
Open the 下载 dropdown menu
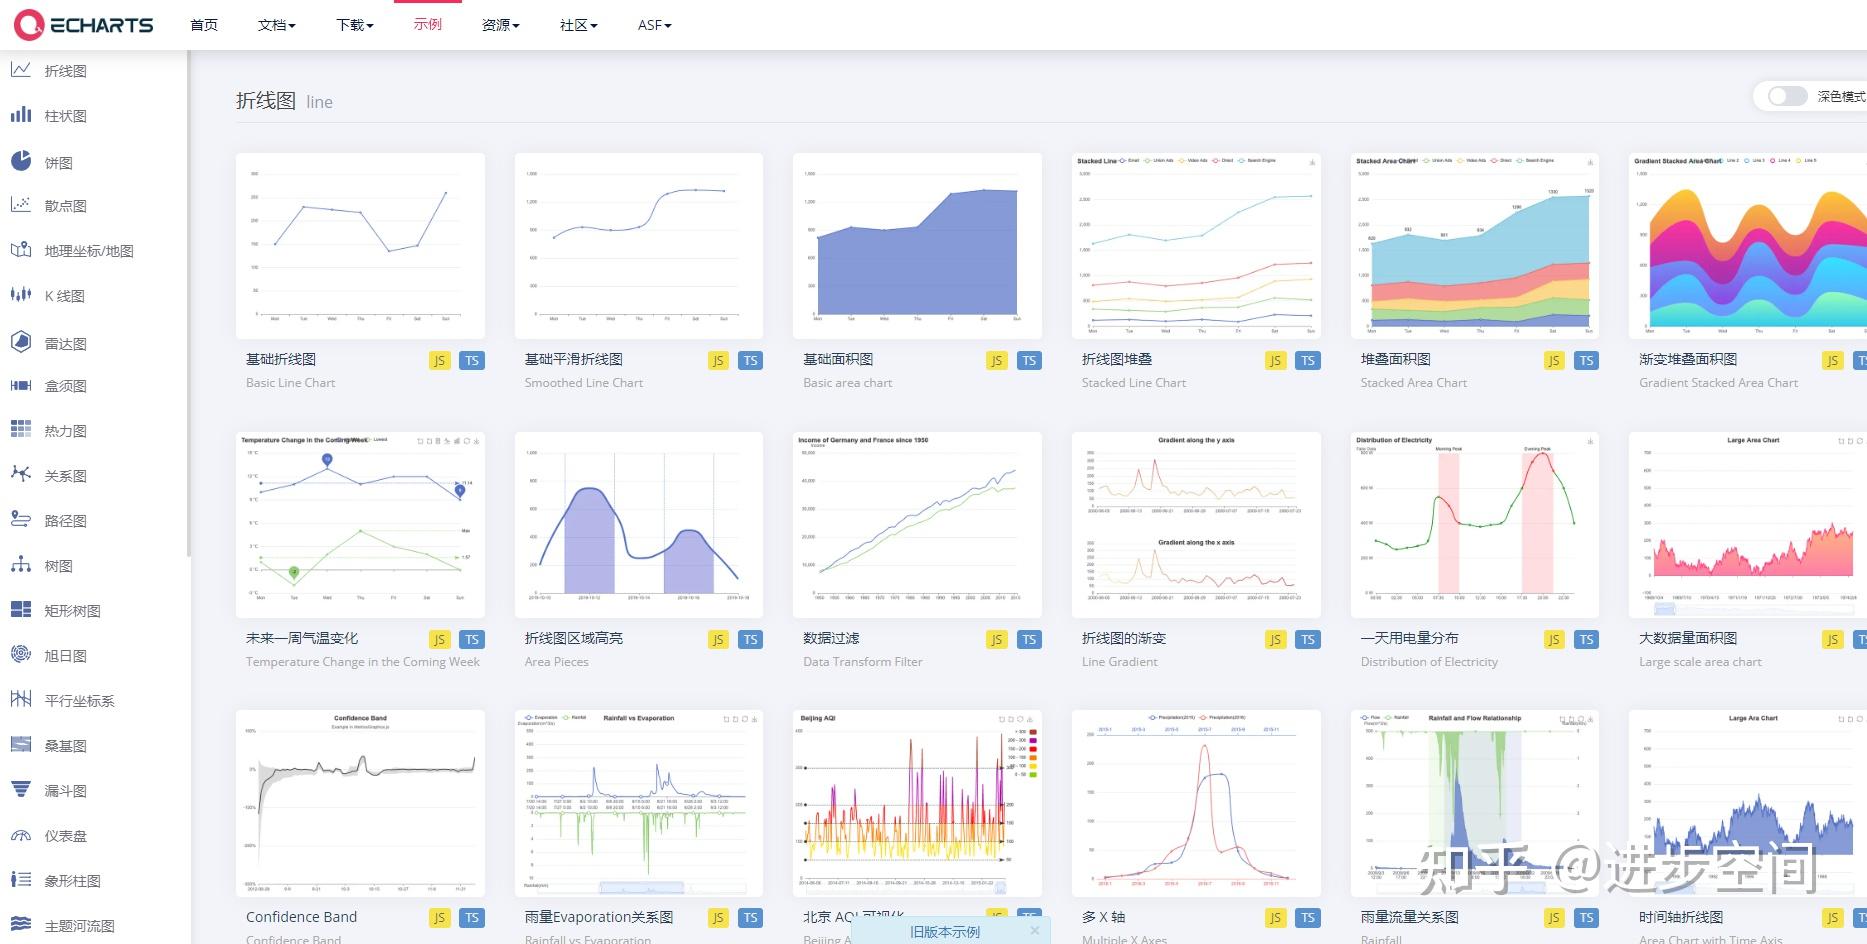pos(354,25)
